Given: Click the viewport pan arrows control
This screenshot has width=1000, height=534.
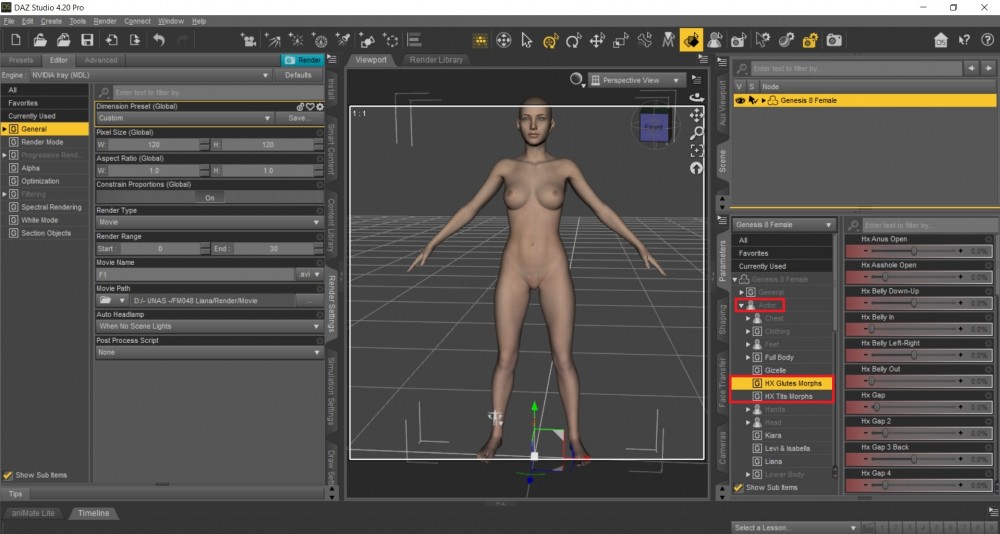Looking at the screenshot, I should point(696,115).
